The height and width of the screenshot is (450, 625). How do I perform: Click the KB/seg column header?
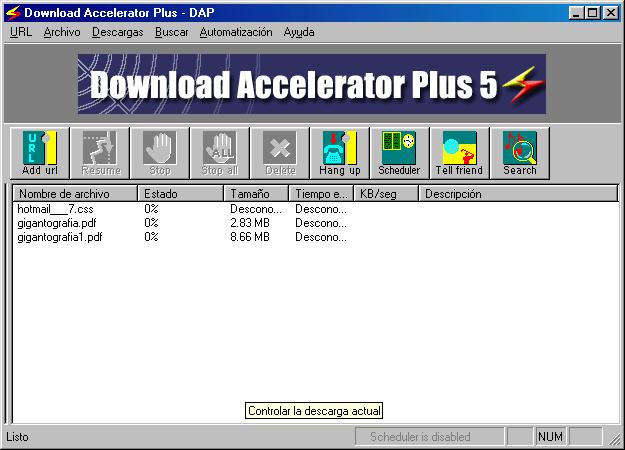pyautogui.click(x=386, y=194)
